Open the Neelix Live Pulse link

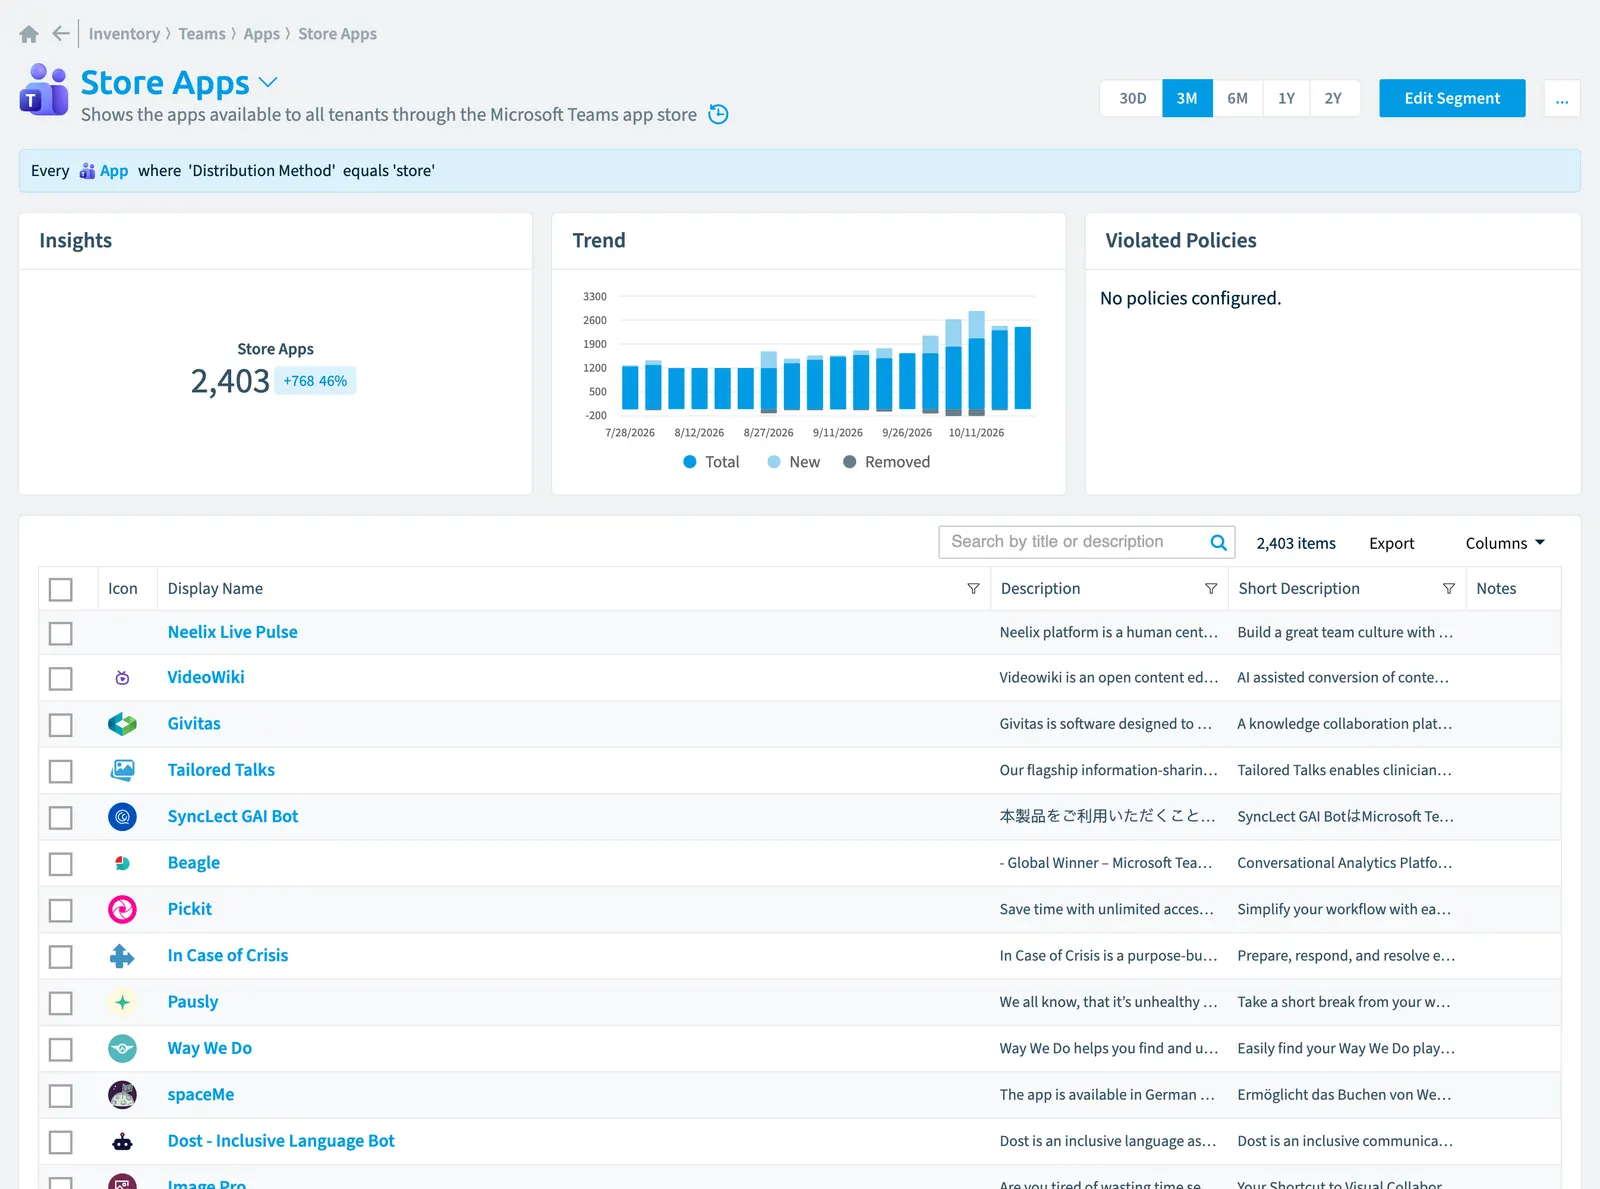pos(232,632)
